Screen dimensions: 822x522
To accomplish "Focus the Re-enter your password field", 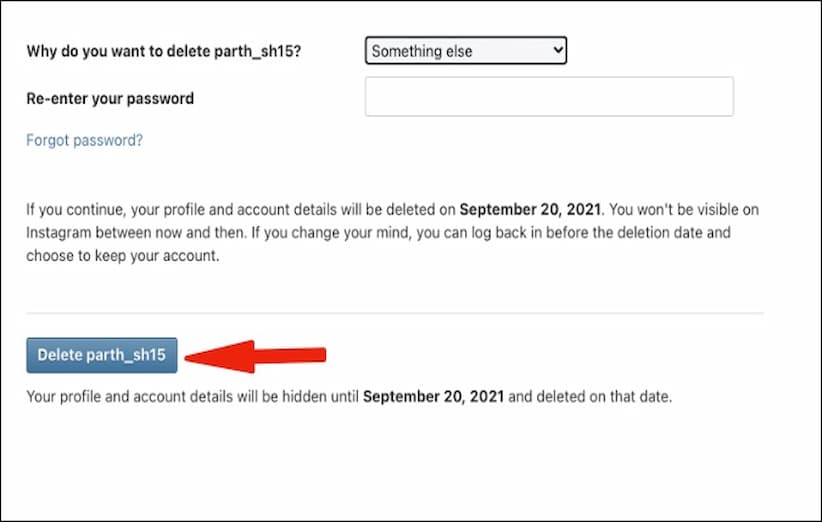I will click(x=549, y=97).
